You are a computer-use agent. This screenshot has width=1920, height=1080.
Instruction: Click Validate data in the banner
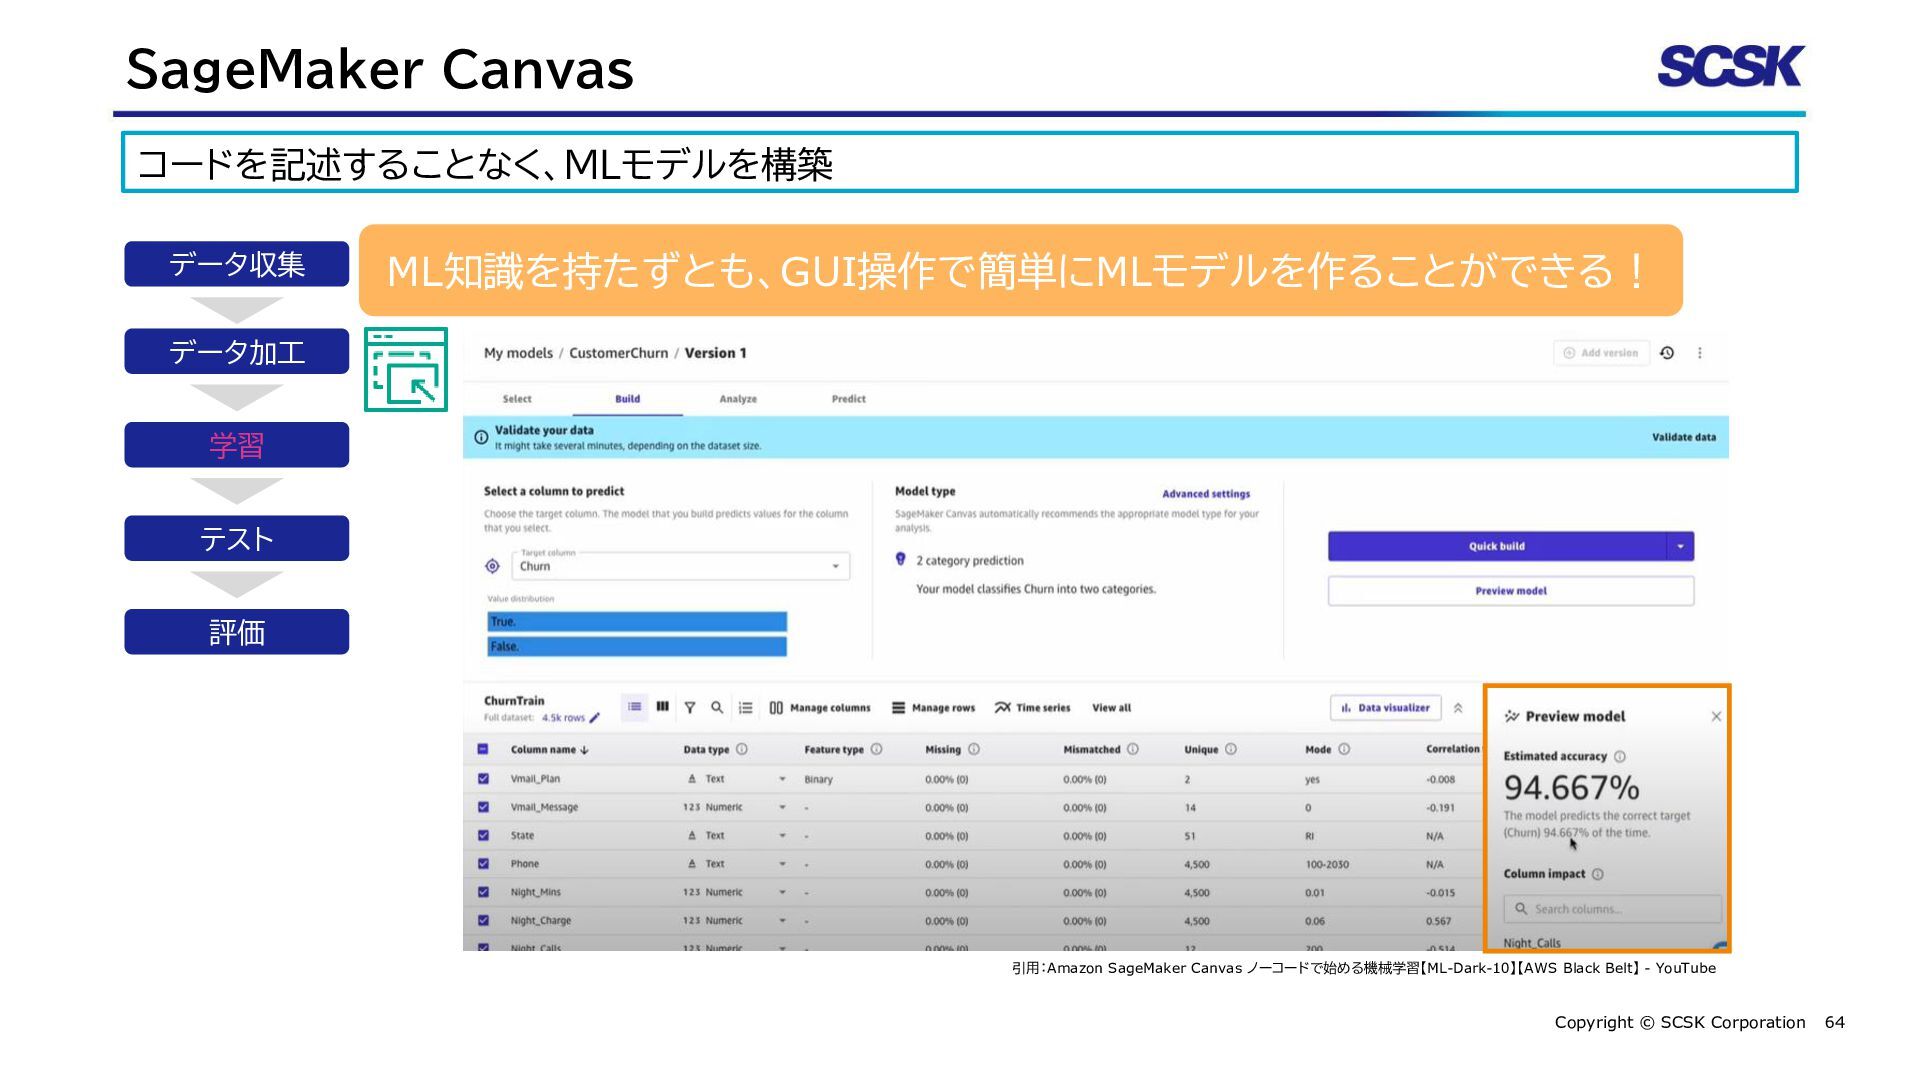pyautogui.click(x=1683, y=437)
